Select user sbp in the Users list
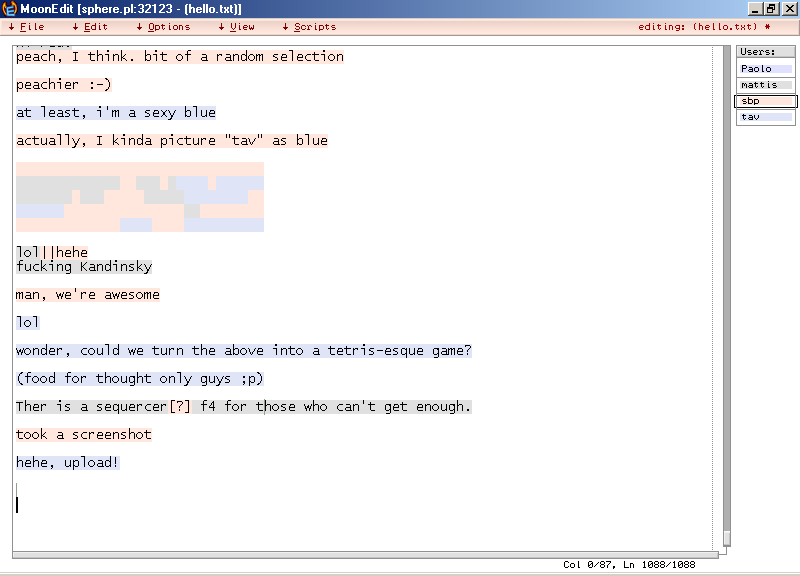The image size is (800, 576). pos(765,101)
